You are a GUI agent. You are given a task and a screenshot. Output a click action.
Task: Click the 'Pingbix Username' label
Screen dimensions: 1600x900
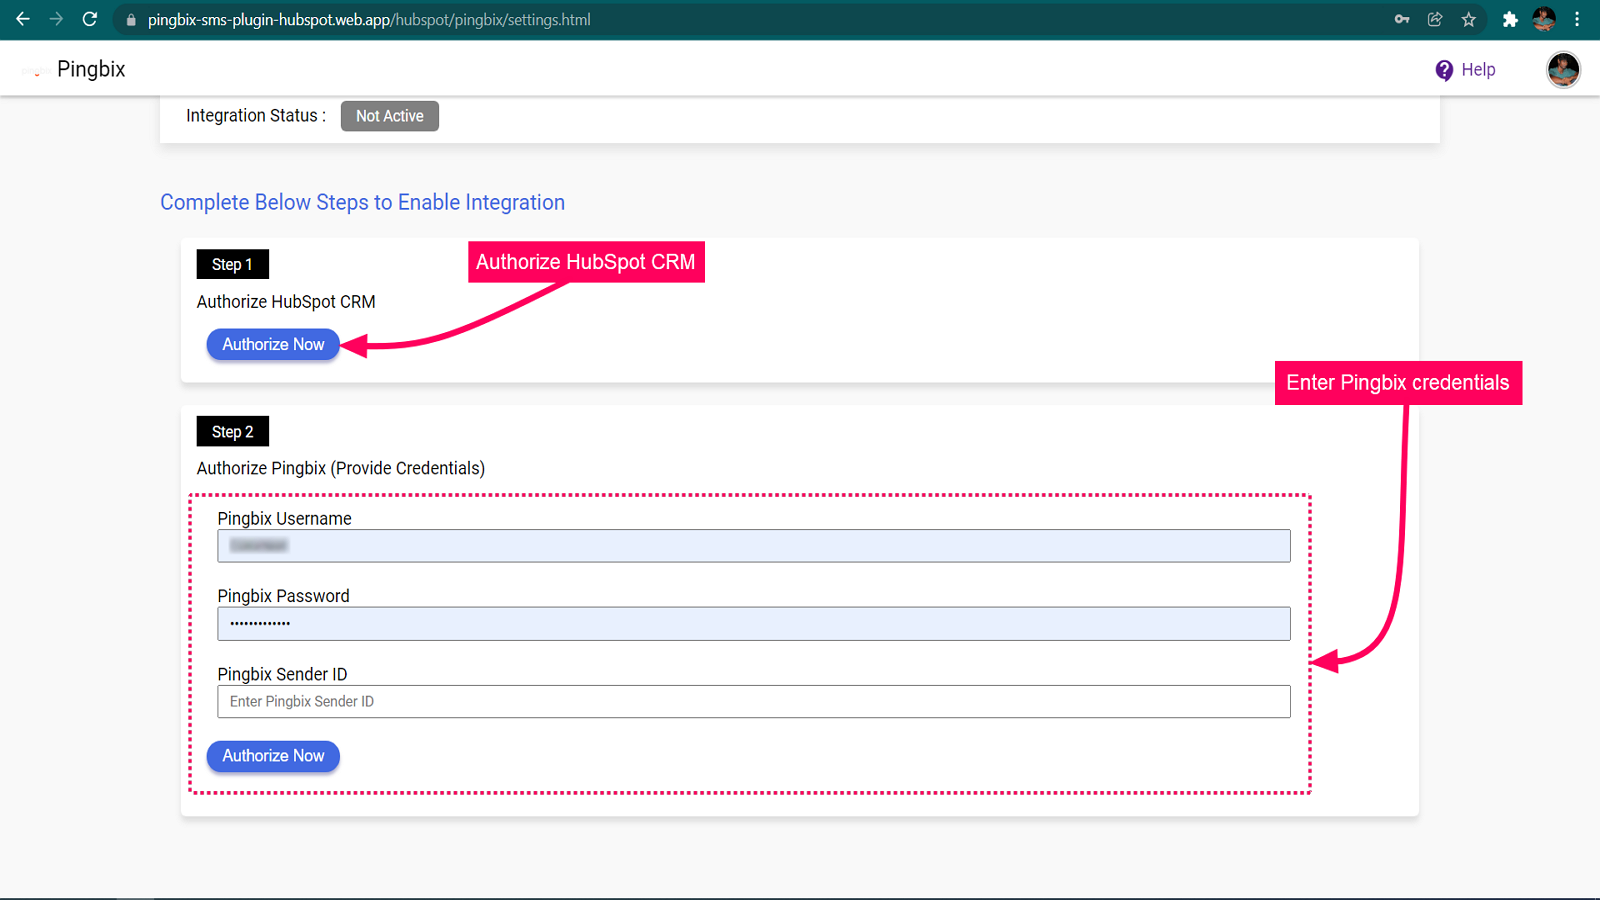(x=285, y=518)
